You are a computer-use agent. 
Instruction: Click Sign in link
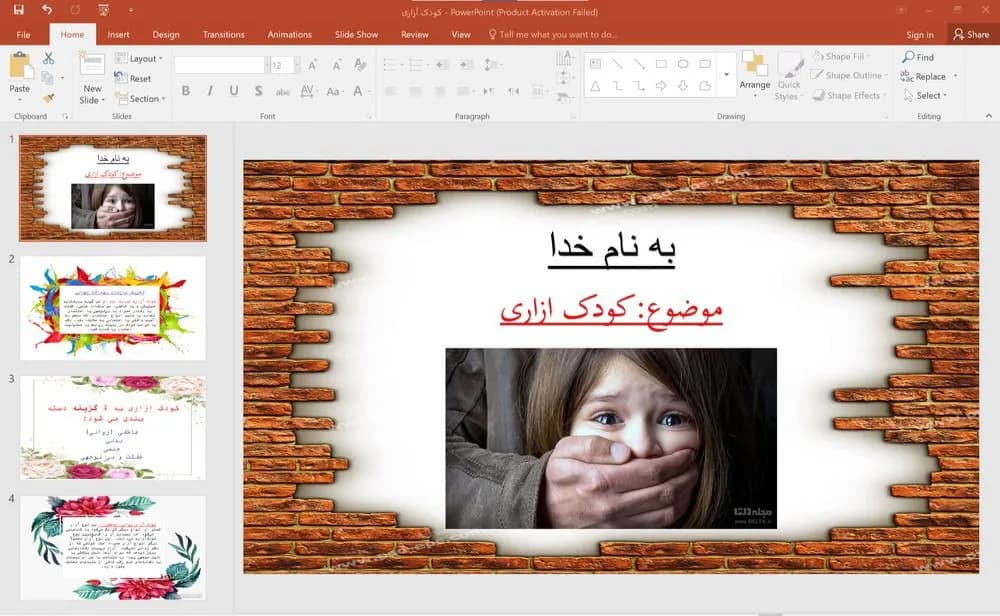click(x=920, y=34)
